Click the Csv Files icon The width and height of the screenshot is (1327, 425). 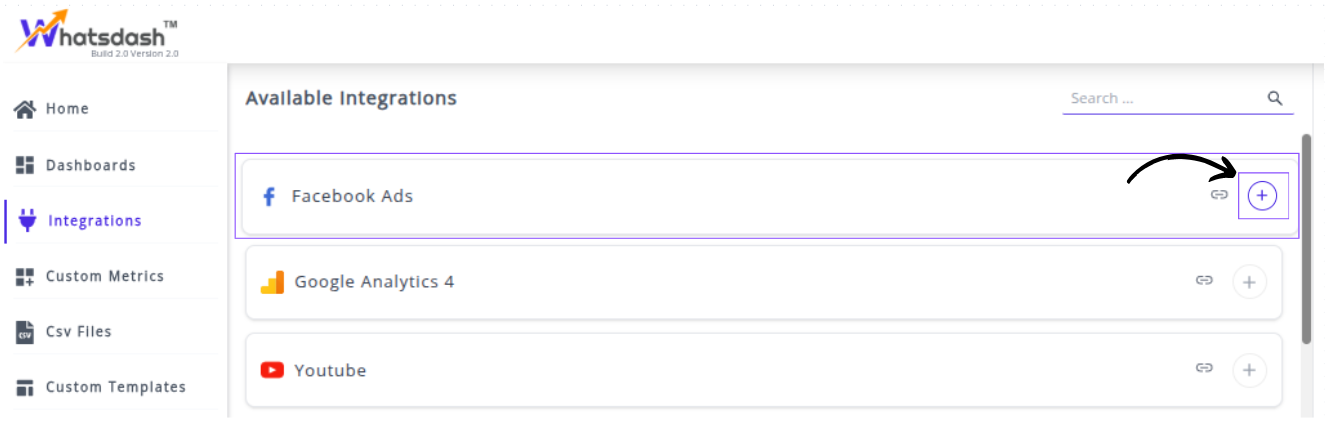click(x=26, y=332)
